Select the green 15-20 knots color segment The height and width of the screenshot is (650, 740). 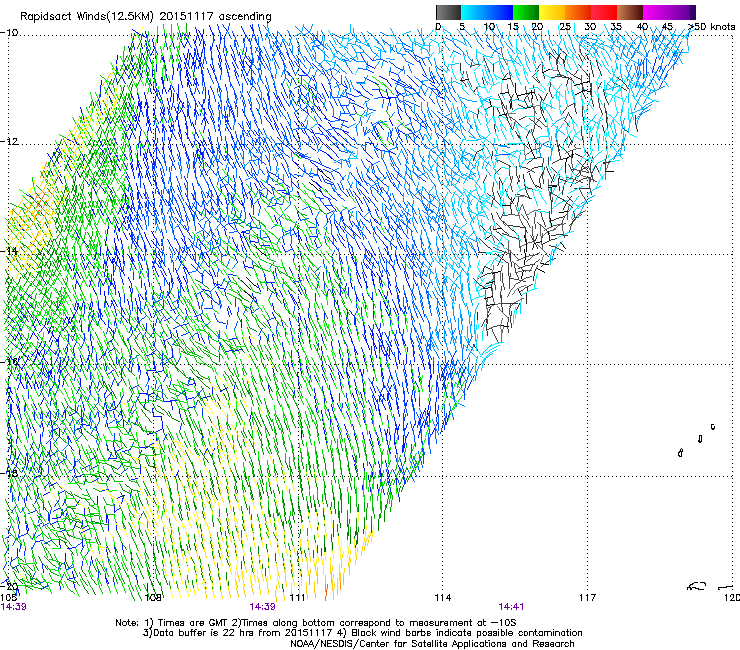(x=526, y=12)
